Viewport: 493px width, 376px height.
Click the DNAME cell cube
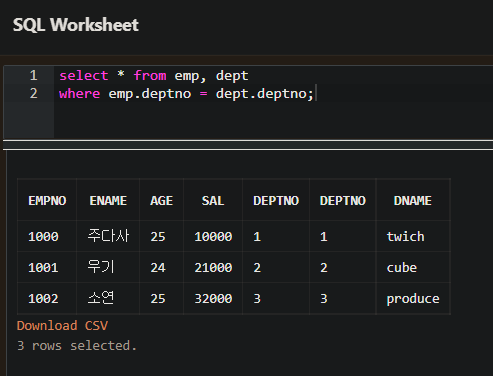[x=413, y=267]
